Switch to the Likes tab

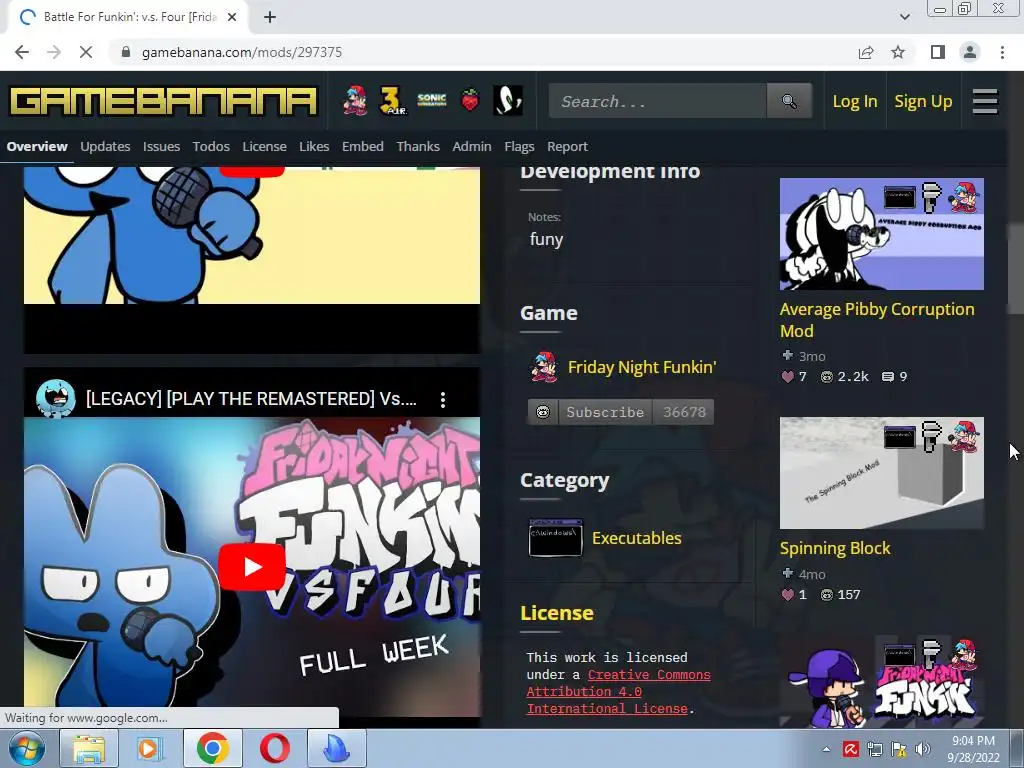pyautogui.click(x=314, y=146)
